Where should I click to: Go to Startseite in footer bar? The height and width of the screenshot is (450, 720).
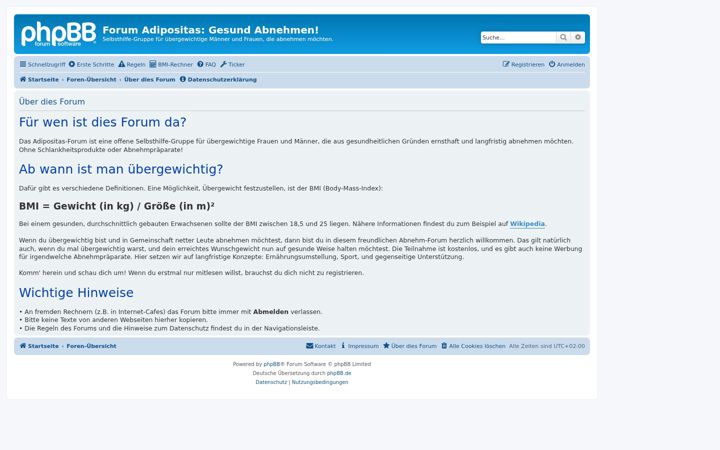(39, 346)
